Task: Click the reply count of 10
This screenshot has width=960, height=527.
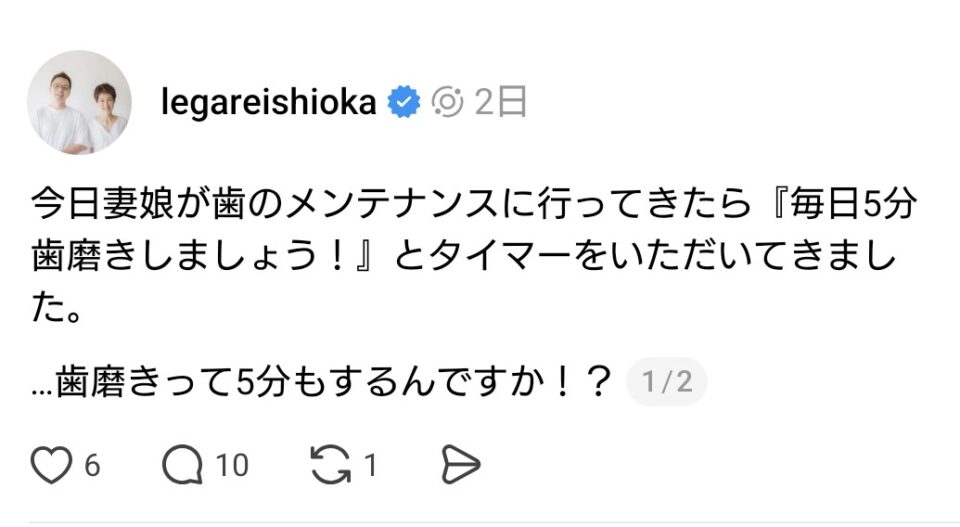Action: pos(232,465)
